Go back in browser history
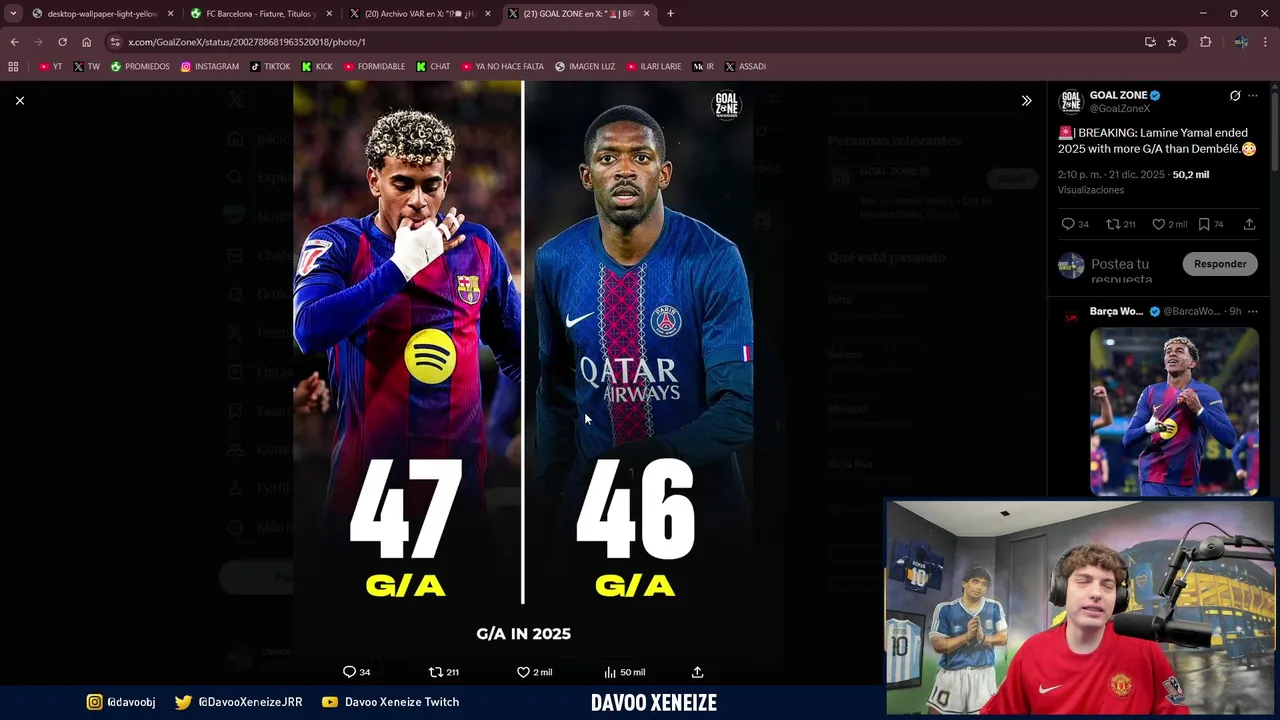The height and width of the screenshot is (720, 1280). 14,42
